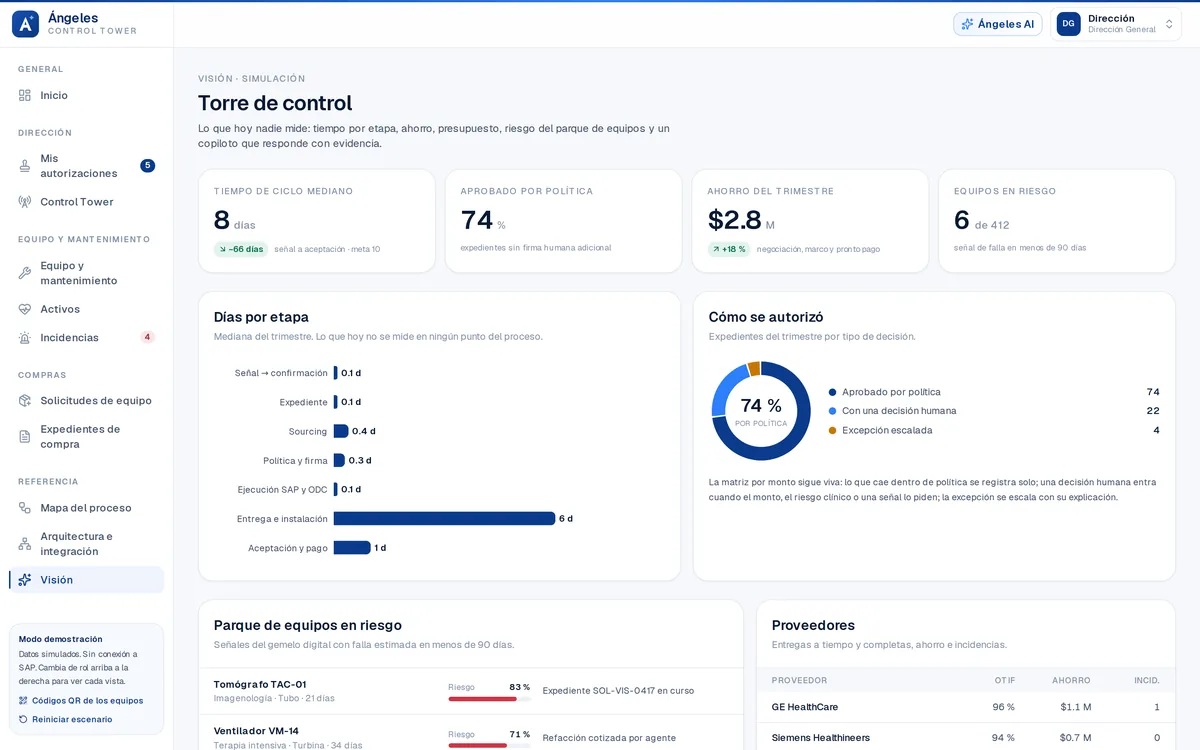Click the Aceptación y pago 1 d bar

click(x=352, y=548)
